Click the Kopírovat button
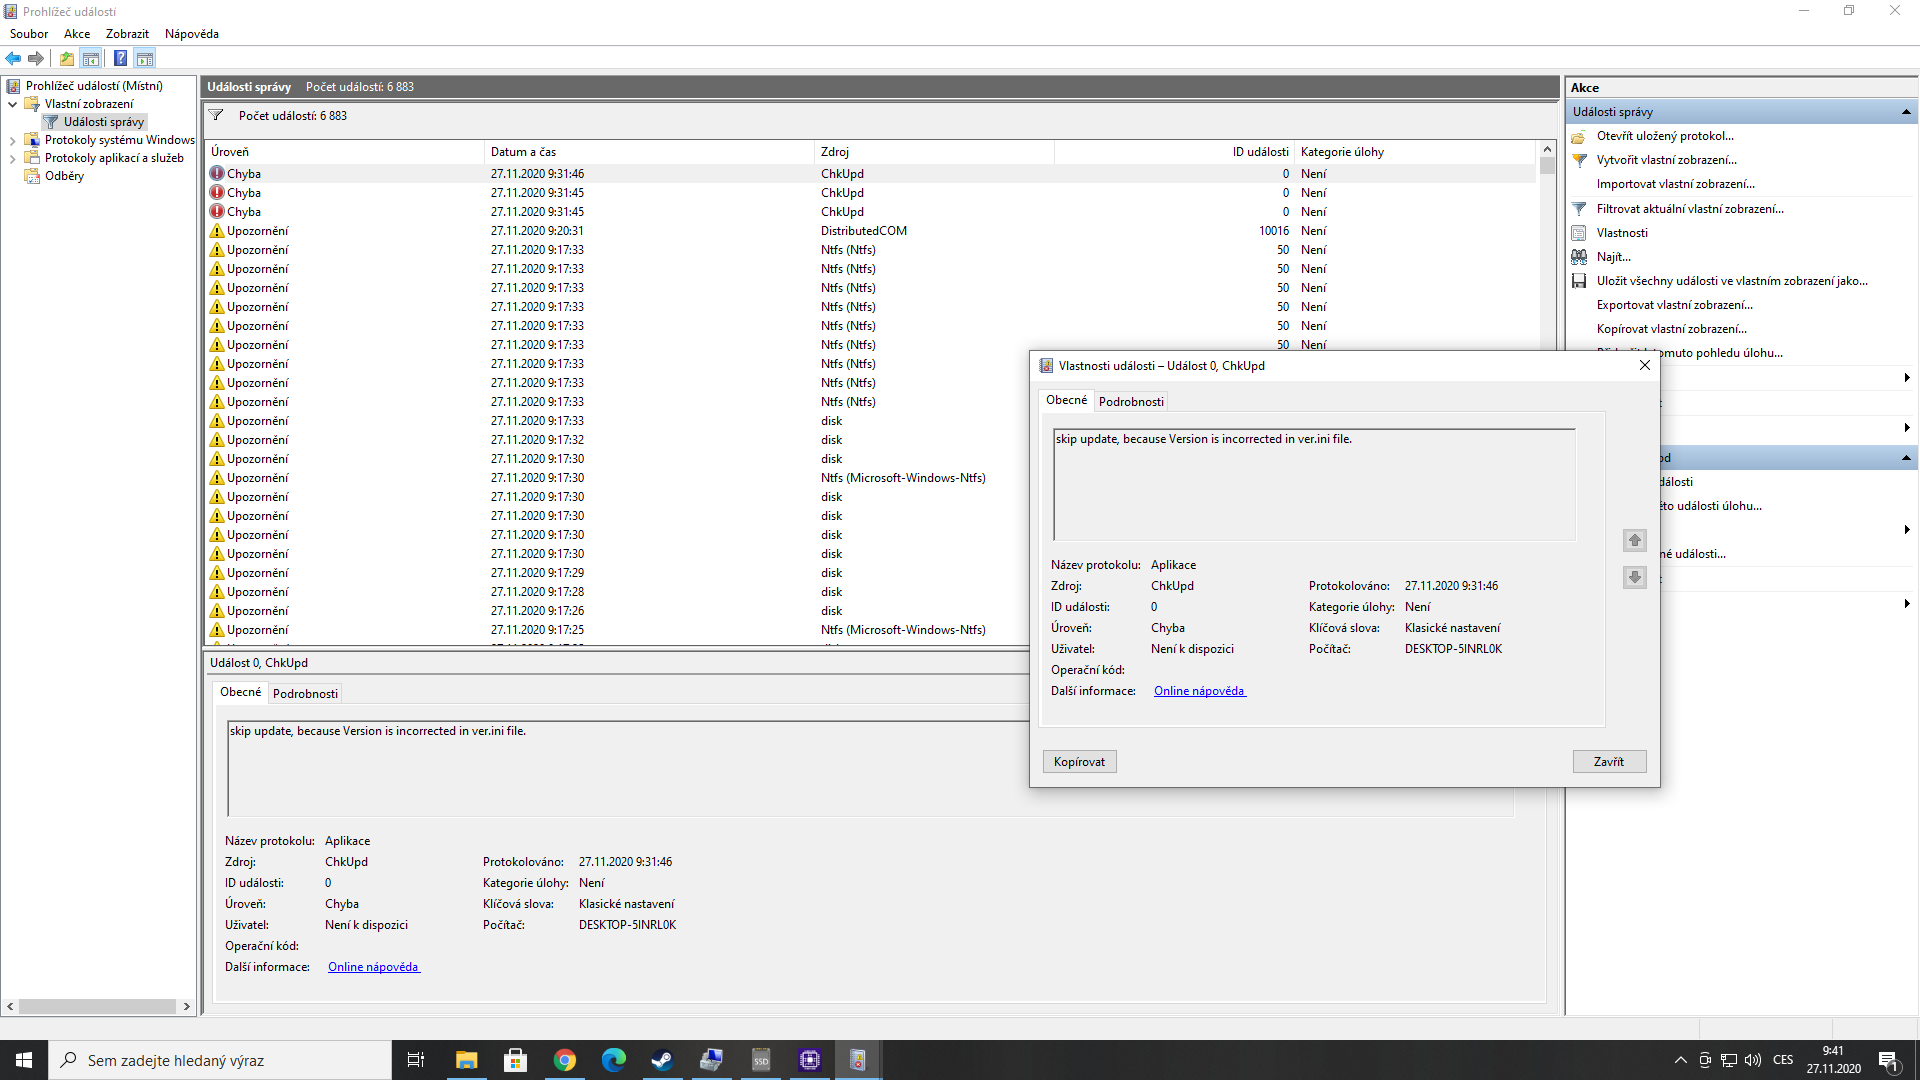 [1079, 762]
